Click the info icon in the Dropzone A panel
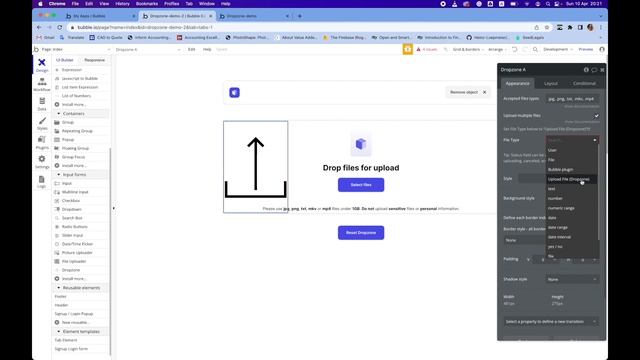640x360 pixels. pos(586,70)
